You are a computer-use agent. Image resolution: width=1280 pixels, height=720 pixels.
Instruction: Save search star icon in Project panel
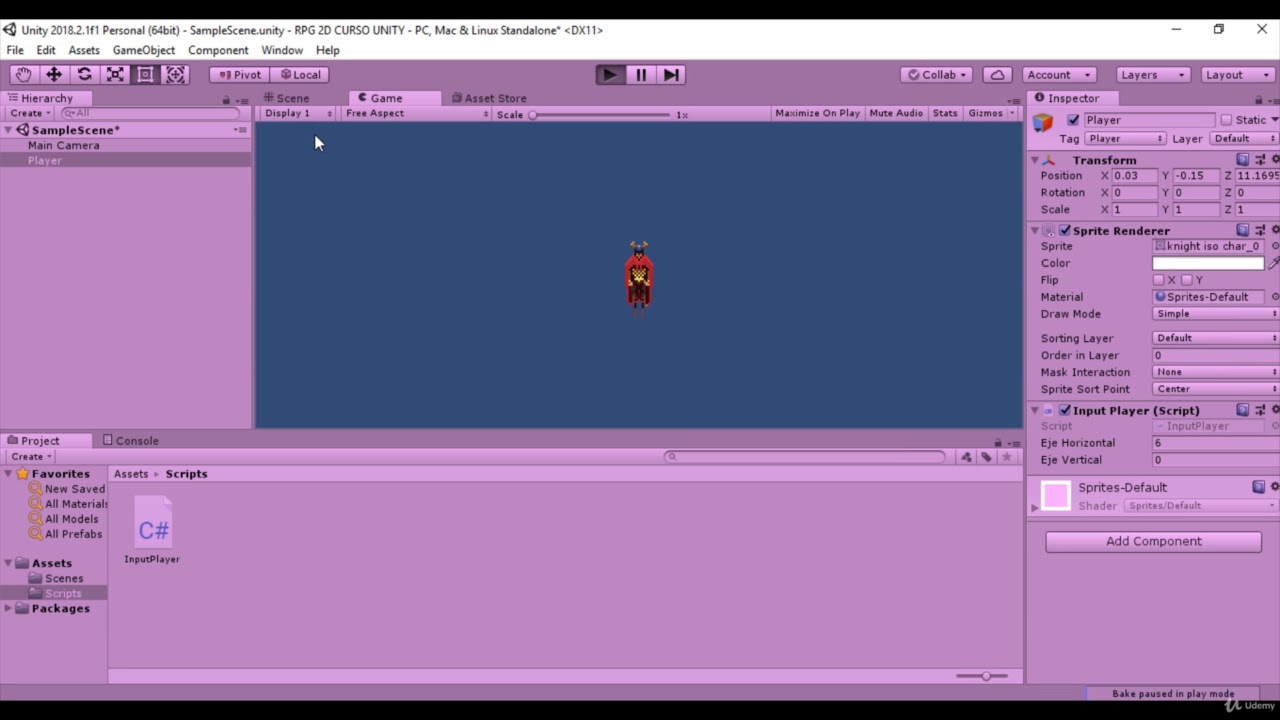pos(1007,457)
